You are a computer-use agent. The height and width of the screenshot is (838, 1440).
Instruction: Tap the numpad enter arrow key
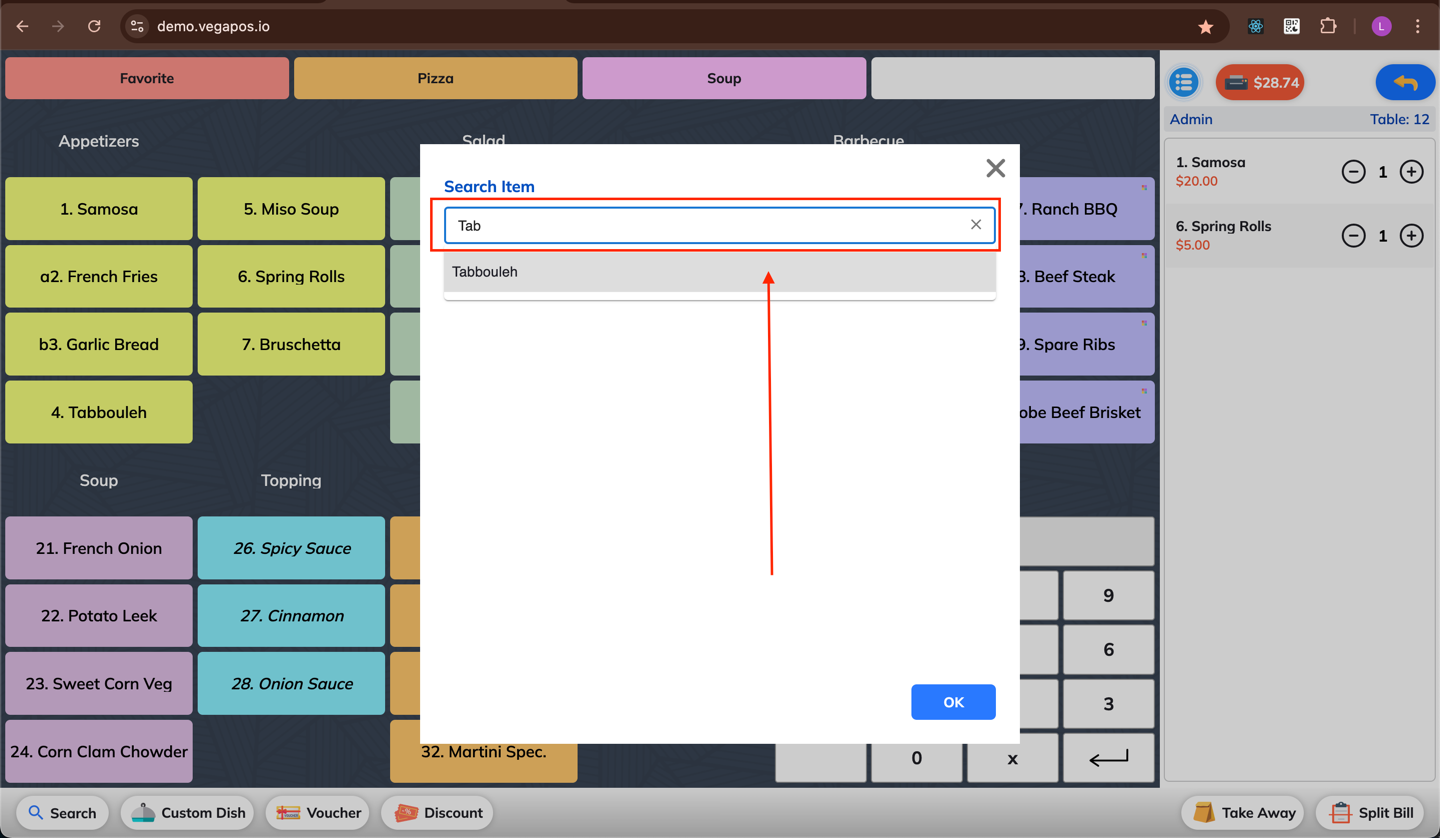point(1108,758)
